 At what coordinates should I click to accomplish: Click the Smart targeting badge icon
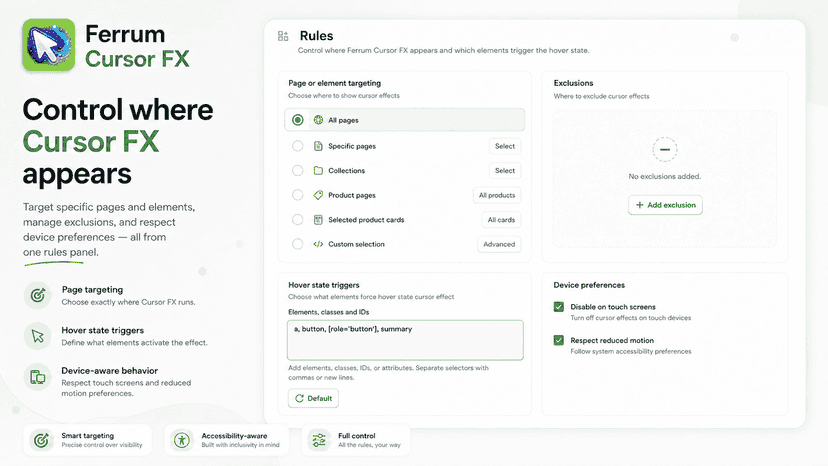coord(41,440)
